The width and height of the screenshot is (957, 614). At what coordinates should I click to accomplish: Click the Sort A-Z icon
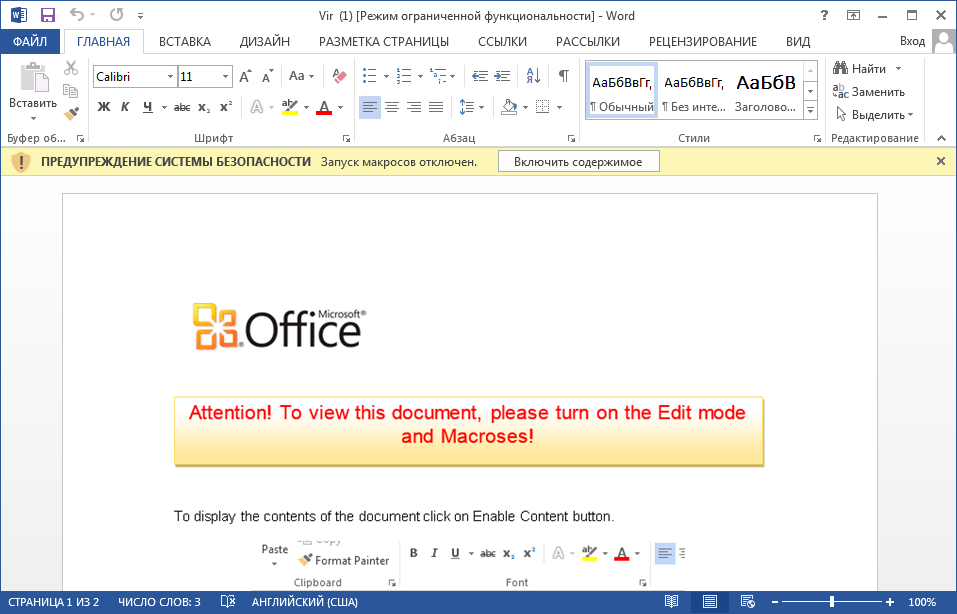pos(533,76)
